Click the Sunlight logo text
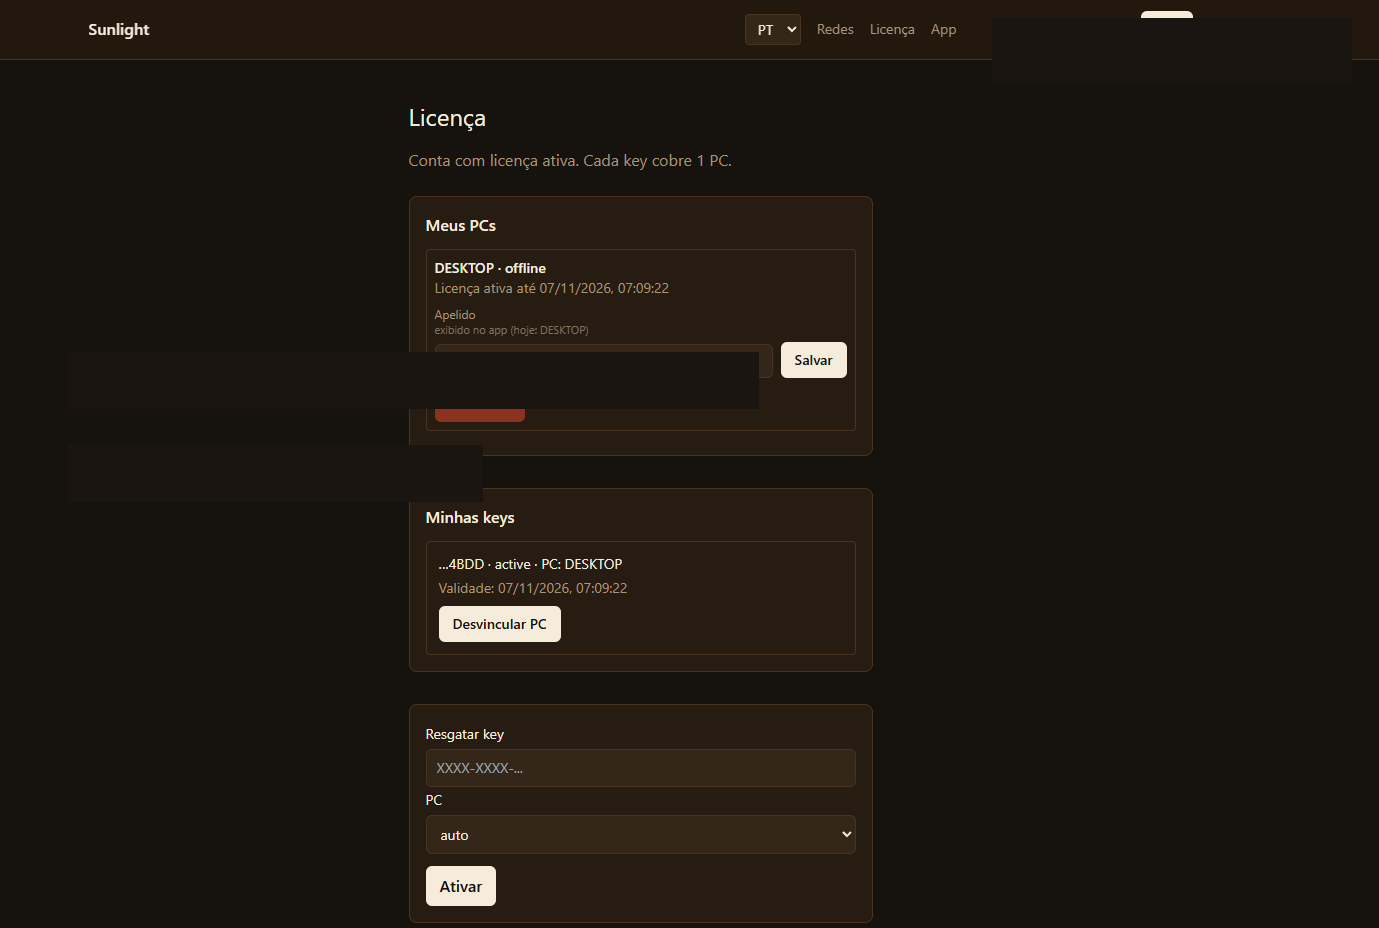The image size is (1379, 928). [118, 30]
